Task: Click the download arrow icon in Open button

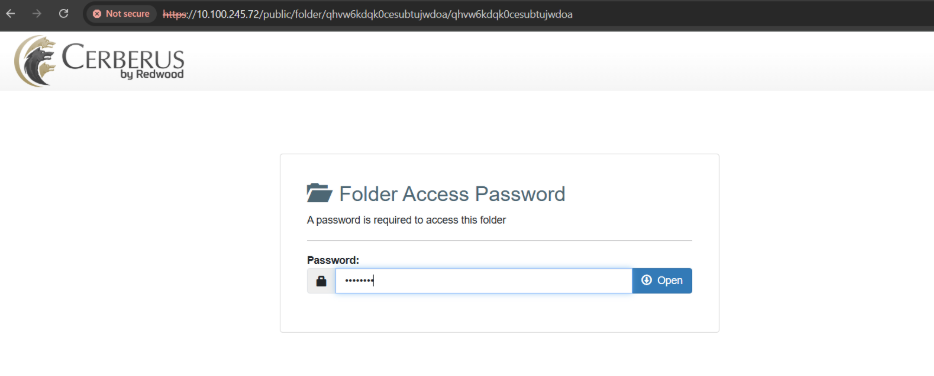Action: pyautogui.click(x=646, y=280)
